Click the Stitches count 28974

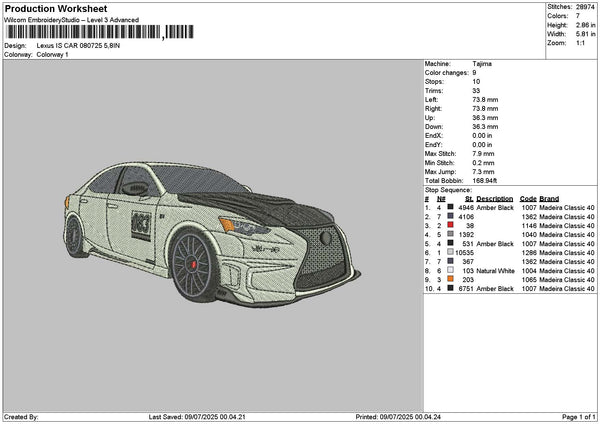583,7
